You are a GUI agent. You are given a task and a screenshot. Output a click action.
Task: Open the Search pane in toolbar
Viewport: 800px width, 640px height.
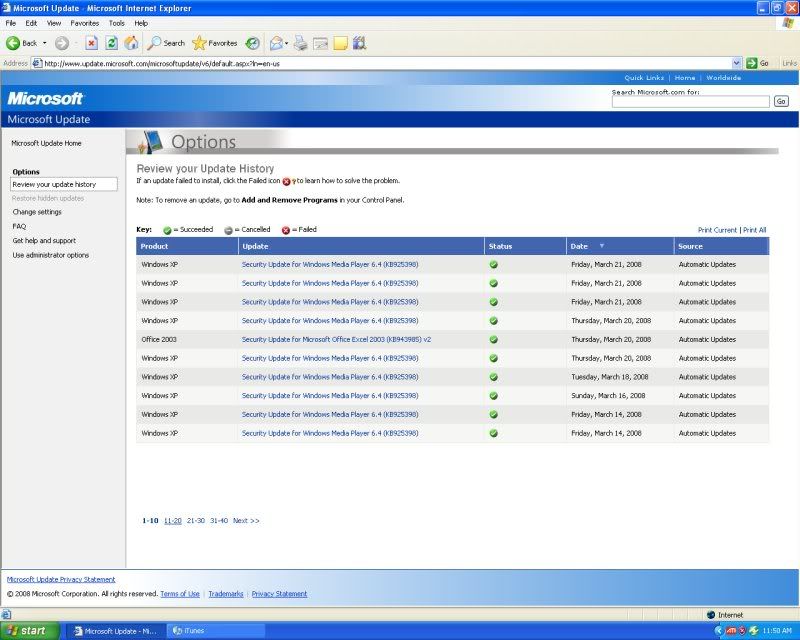[x=166, y=43]
